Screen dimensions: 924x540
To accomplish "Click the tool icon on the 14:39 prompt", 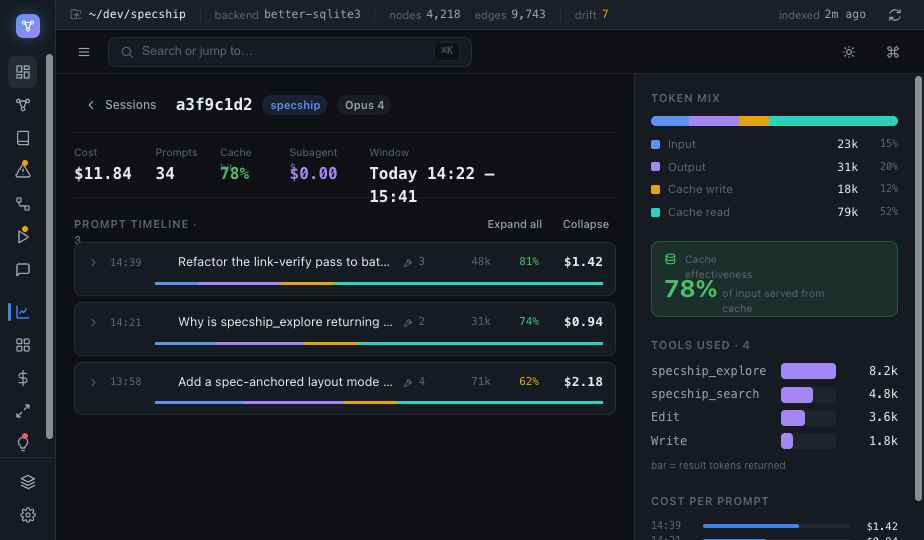I will (408, 262).
